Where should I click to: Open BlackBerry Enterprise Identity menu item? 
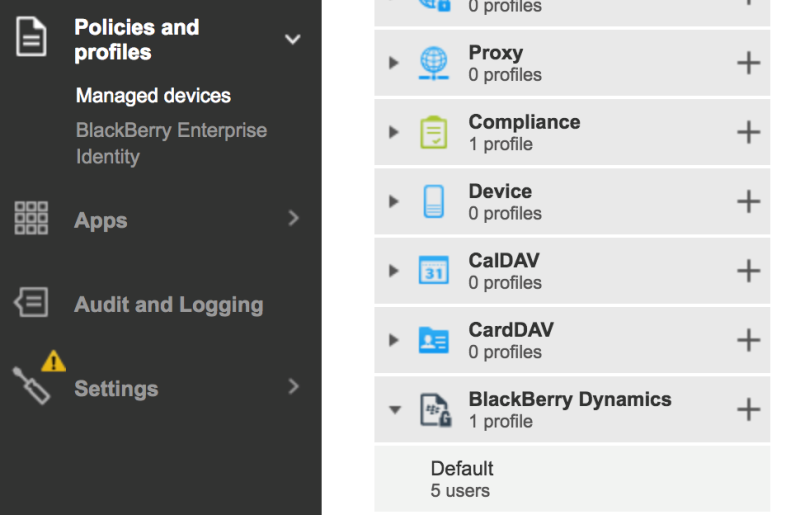click(171, 143)
